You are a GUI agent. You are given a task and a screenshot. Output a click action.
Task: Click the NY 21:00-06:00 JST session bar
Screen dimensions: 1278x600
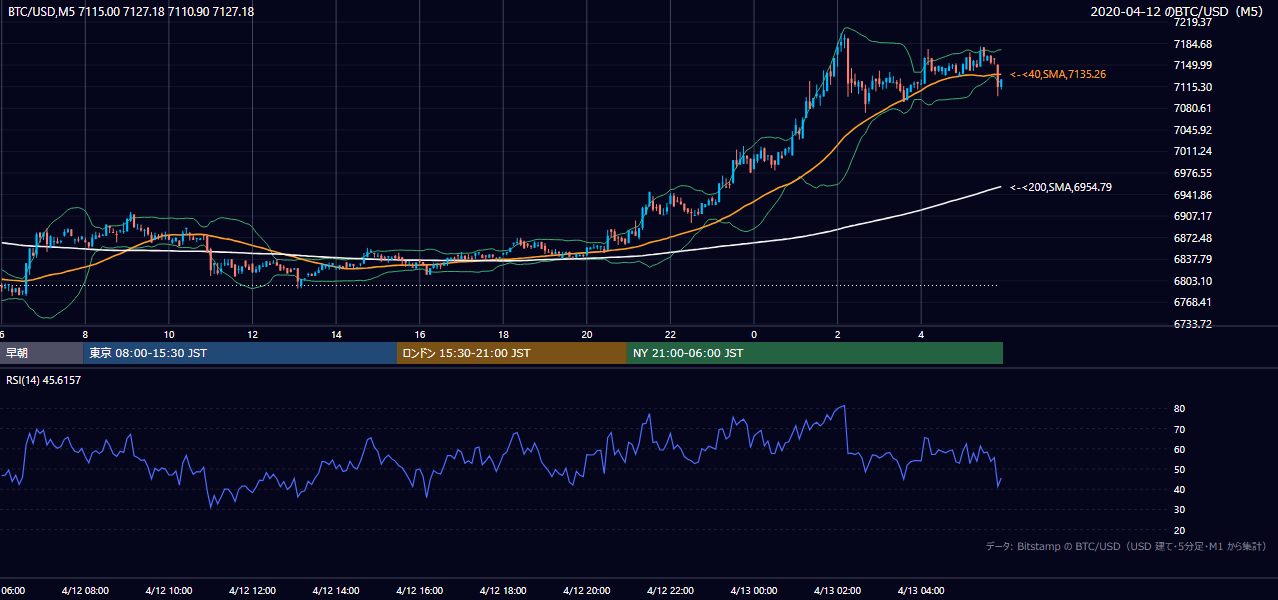click(815, 353)
